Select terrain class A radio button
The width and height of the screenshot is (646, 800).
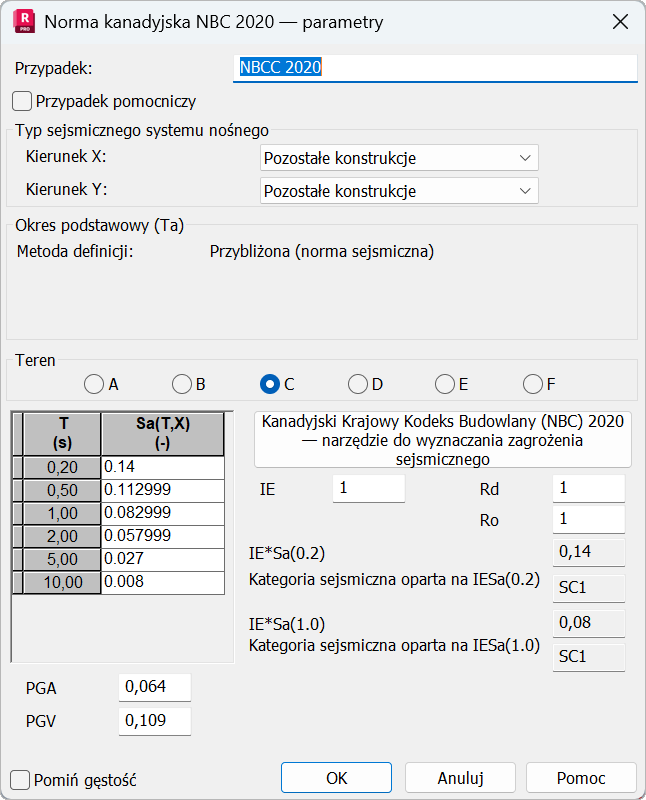pos(94,384)
